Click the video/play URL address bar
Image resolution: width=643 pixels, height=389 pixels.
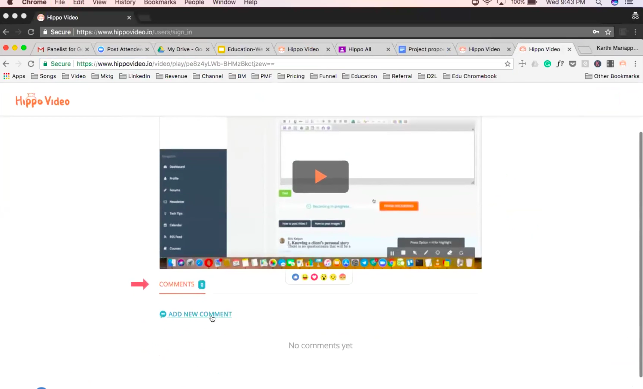277,64
